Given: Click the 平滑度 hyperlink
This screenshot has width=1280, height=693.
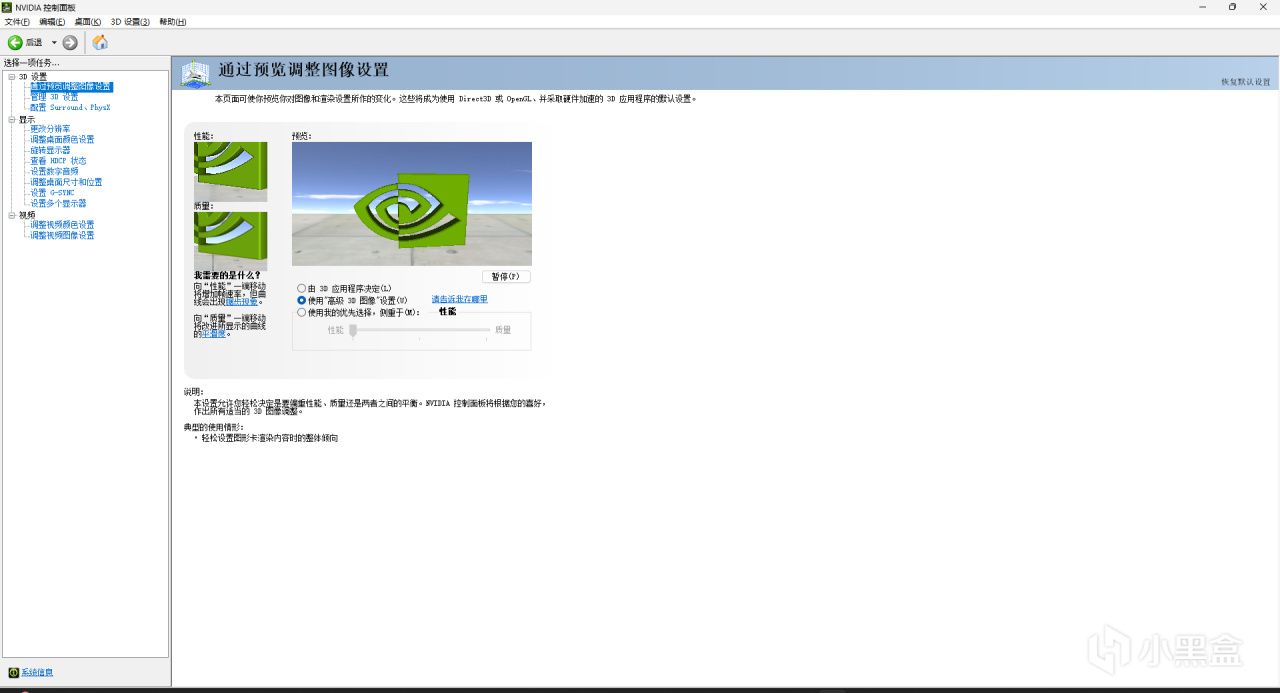Looking at the screenshot, I should [x=213, y=334].
